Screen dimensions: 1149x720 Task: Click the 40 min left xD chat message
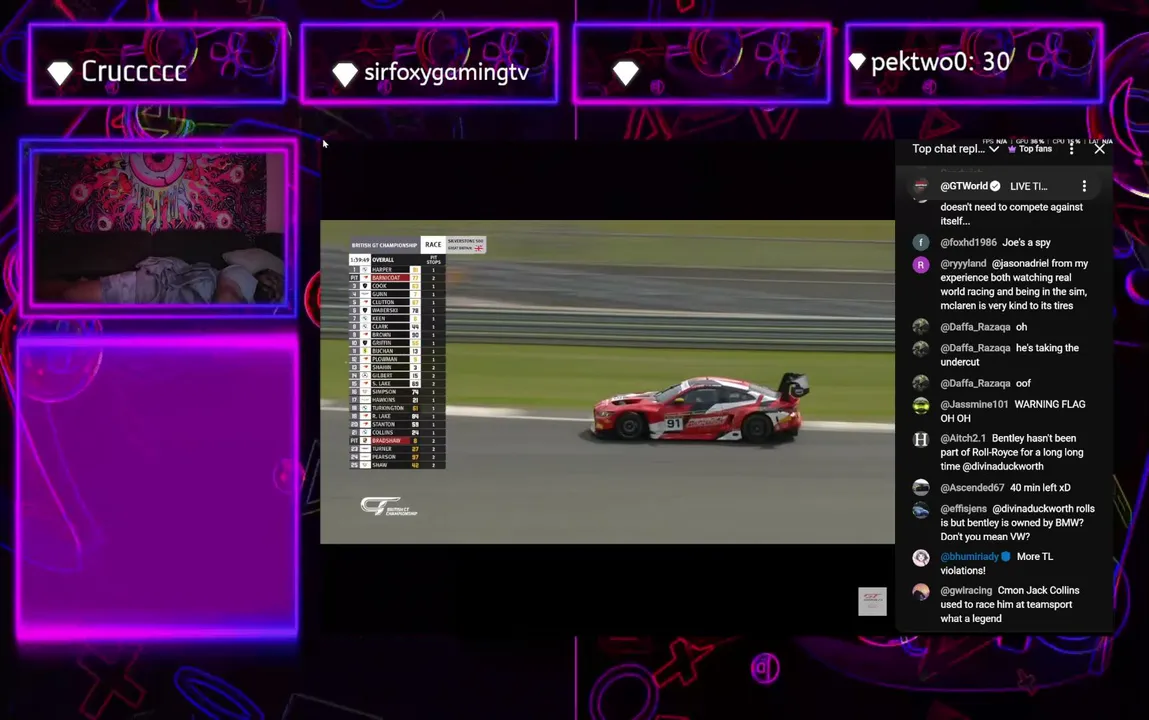(1040, 488)
